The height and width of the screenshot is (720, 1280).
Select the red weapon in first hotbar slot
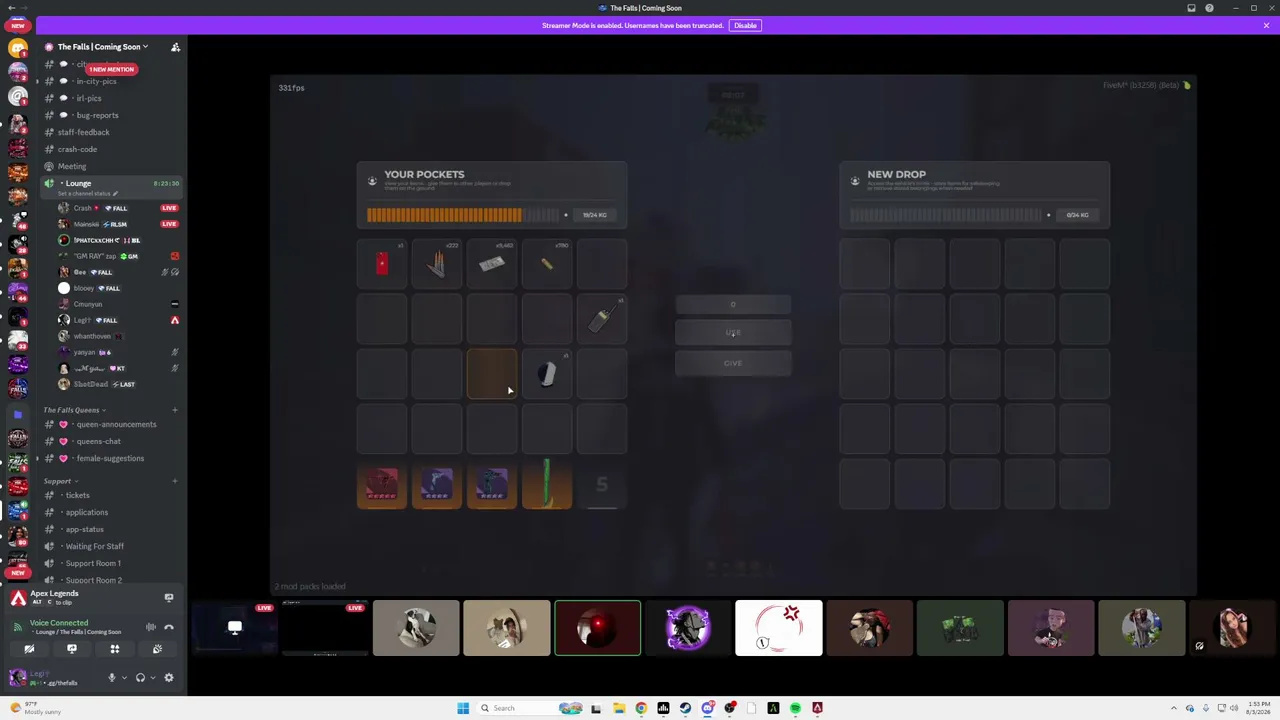382,484
